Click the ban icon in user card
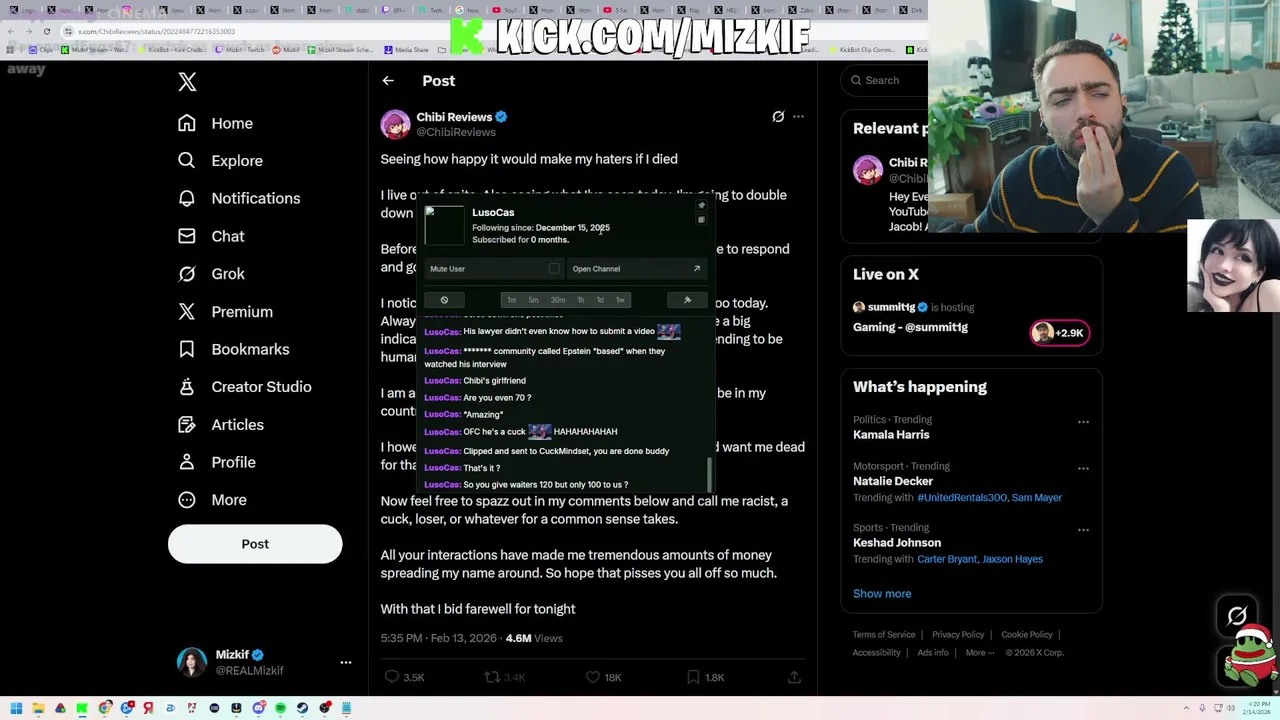 click(x=444, y=300)
